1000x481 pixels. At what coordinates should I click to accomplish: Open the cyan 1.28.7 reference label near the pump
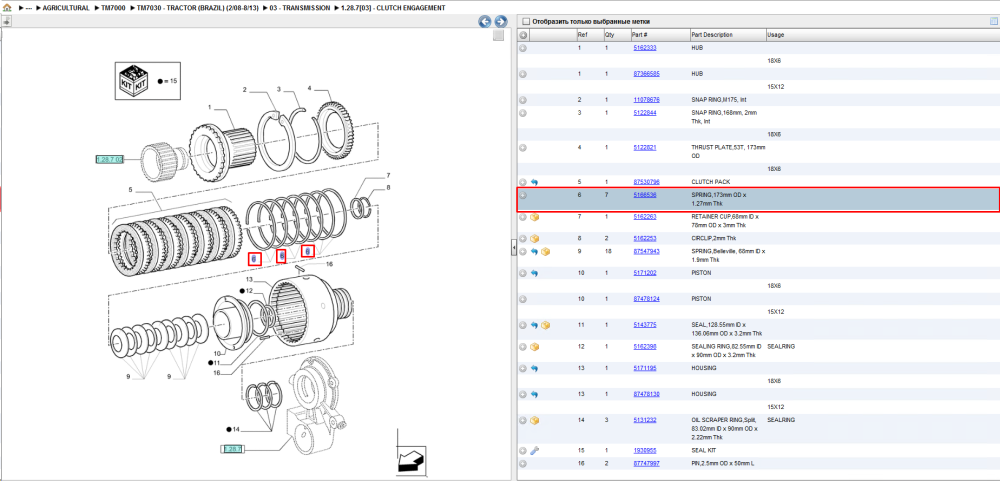(x=232, y=449)
